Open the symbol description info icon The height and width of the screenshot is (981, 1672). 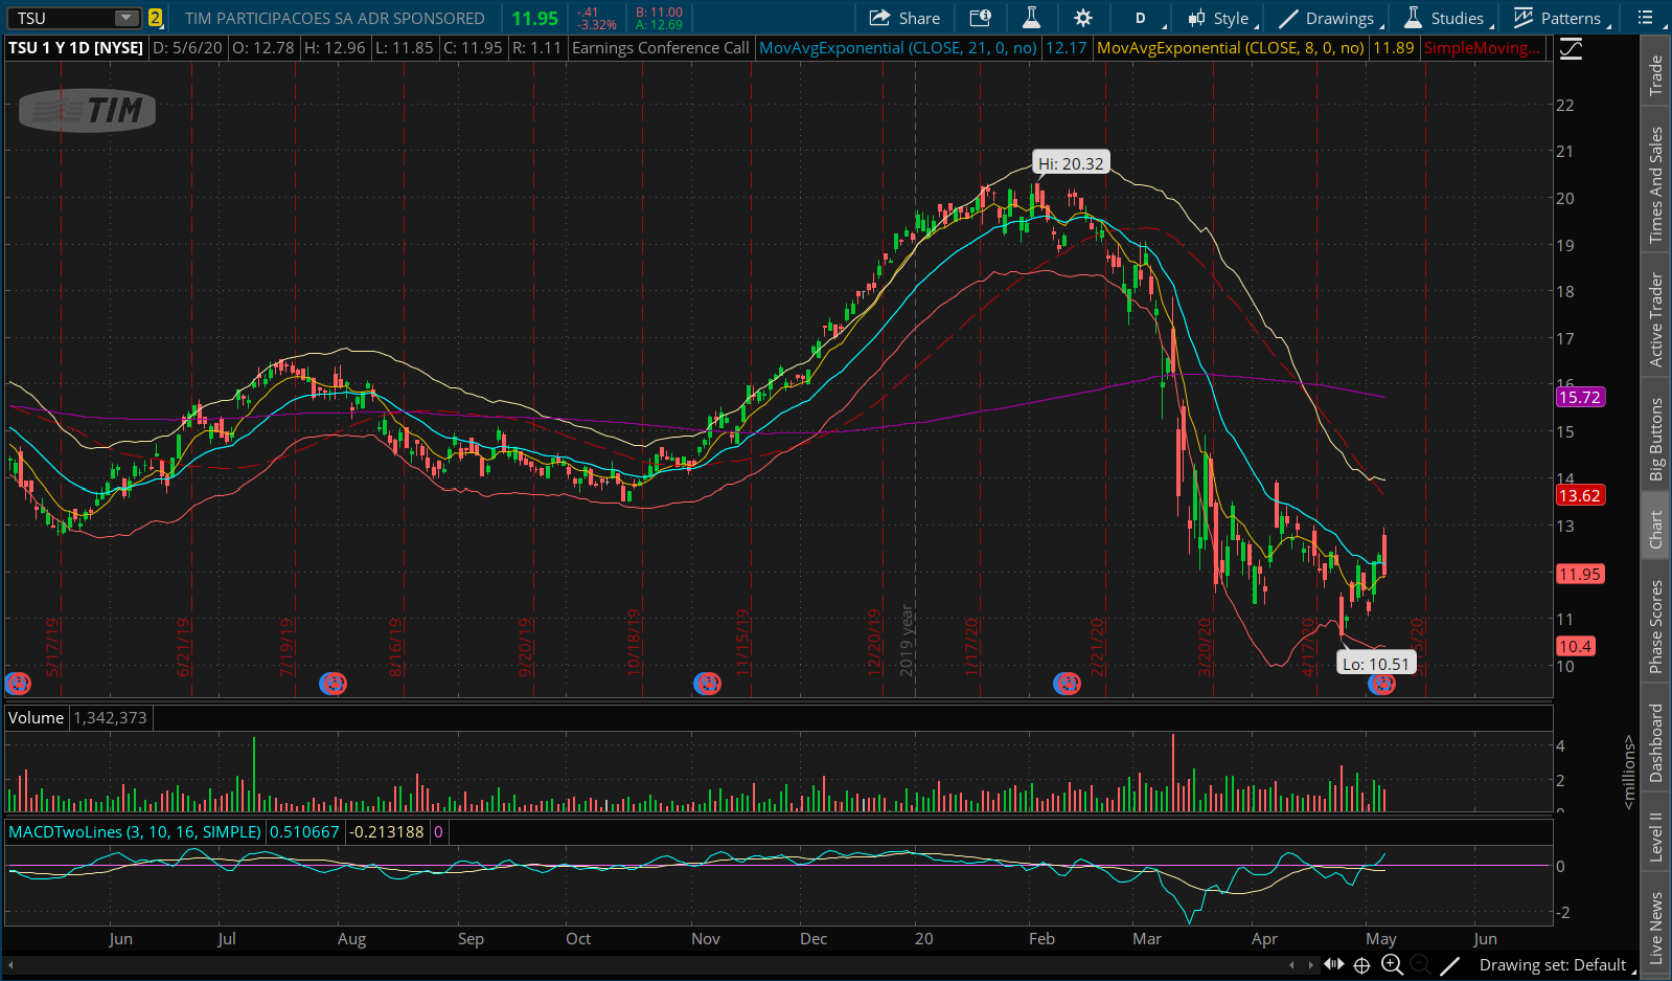[980, 18]
